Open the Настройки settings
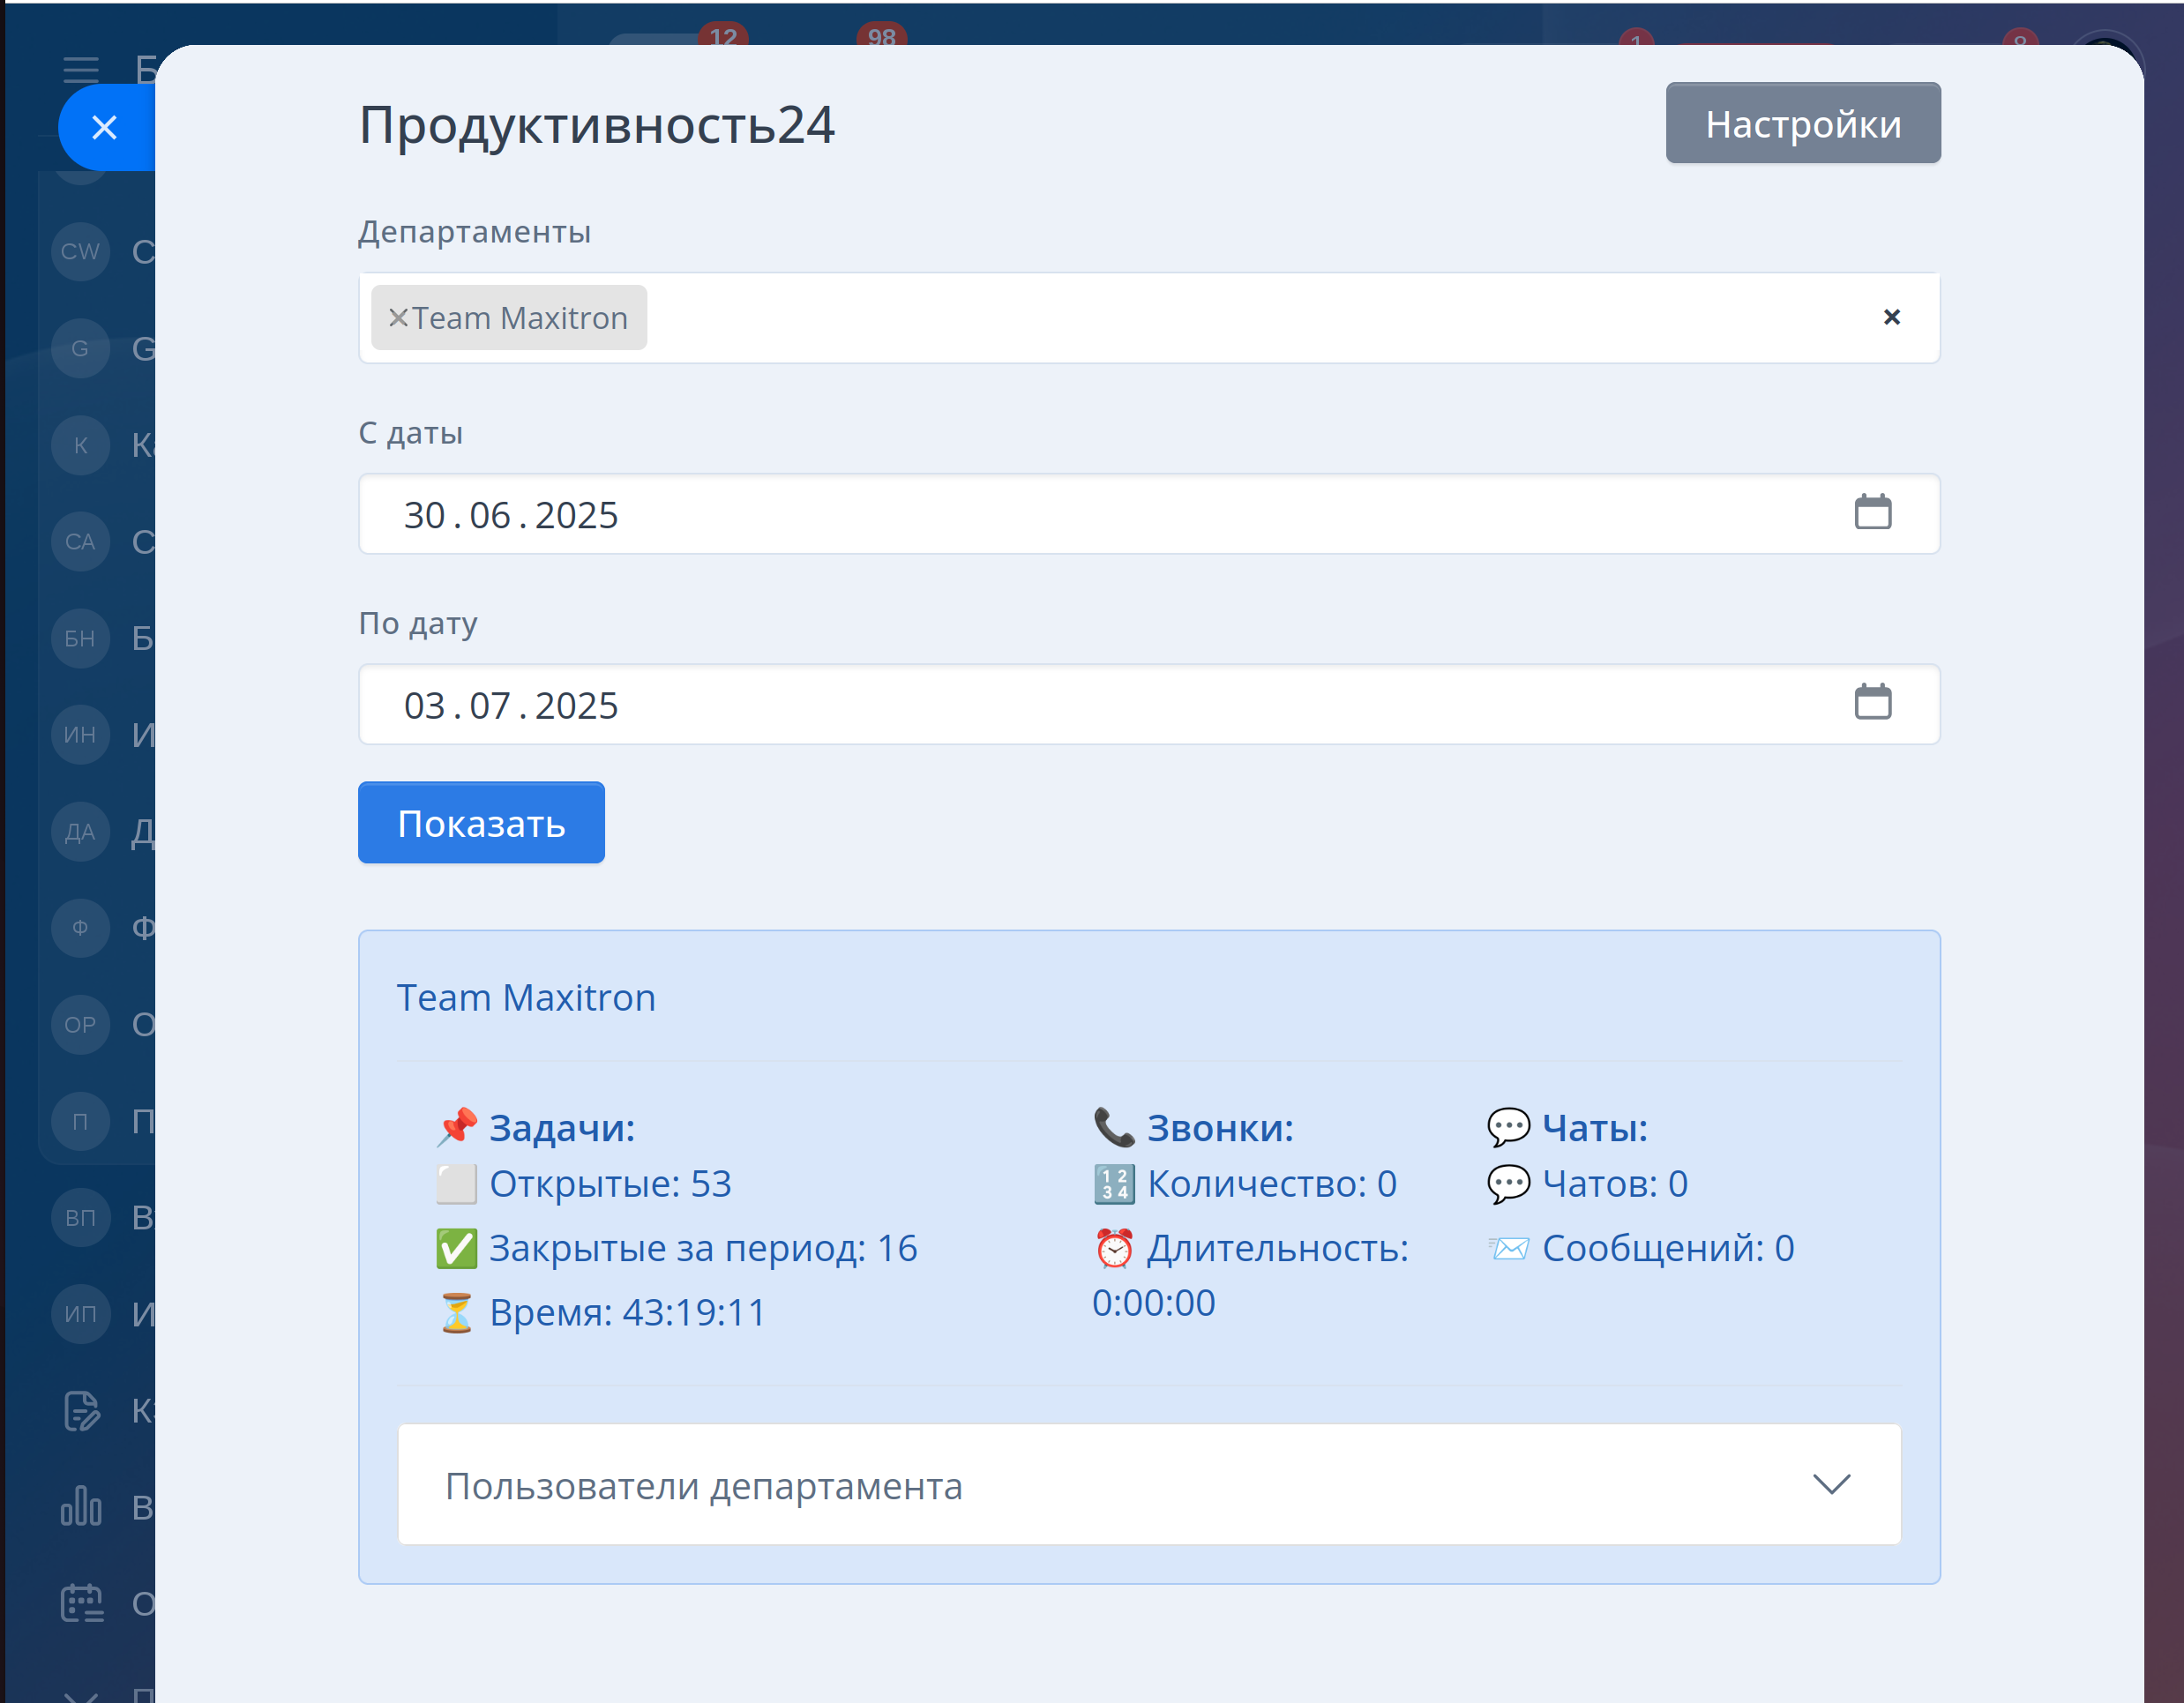The height and width of the screenshot is (1703, 2184). click(1802, 123)
